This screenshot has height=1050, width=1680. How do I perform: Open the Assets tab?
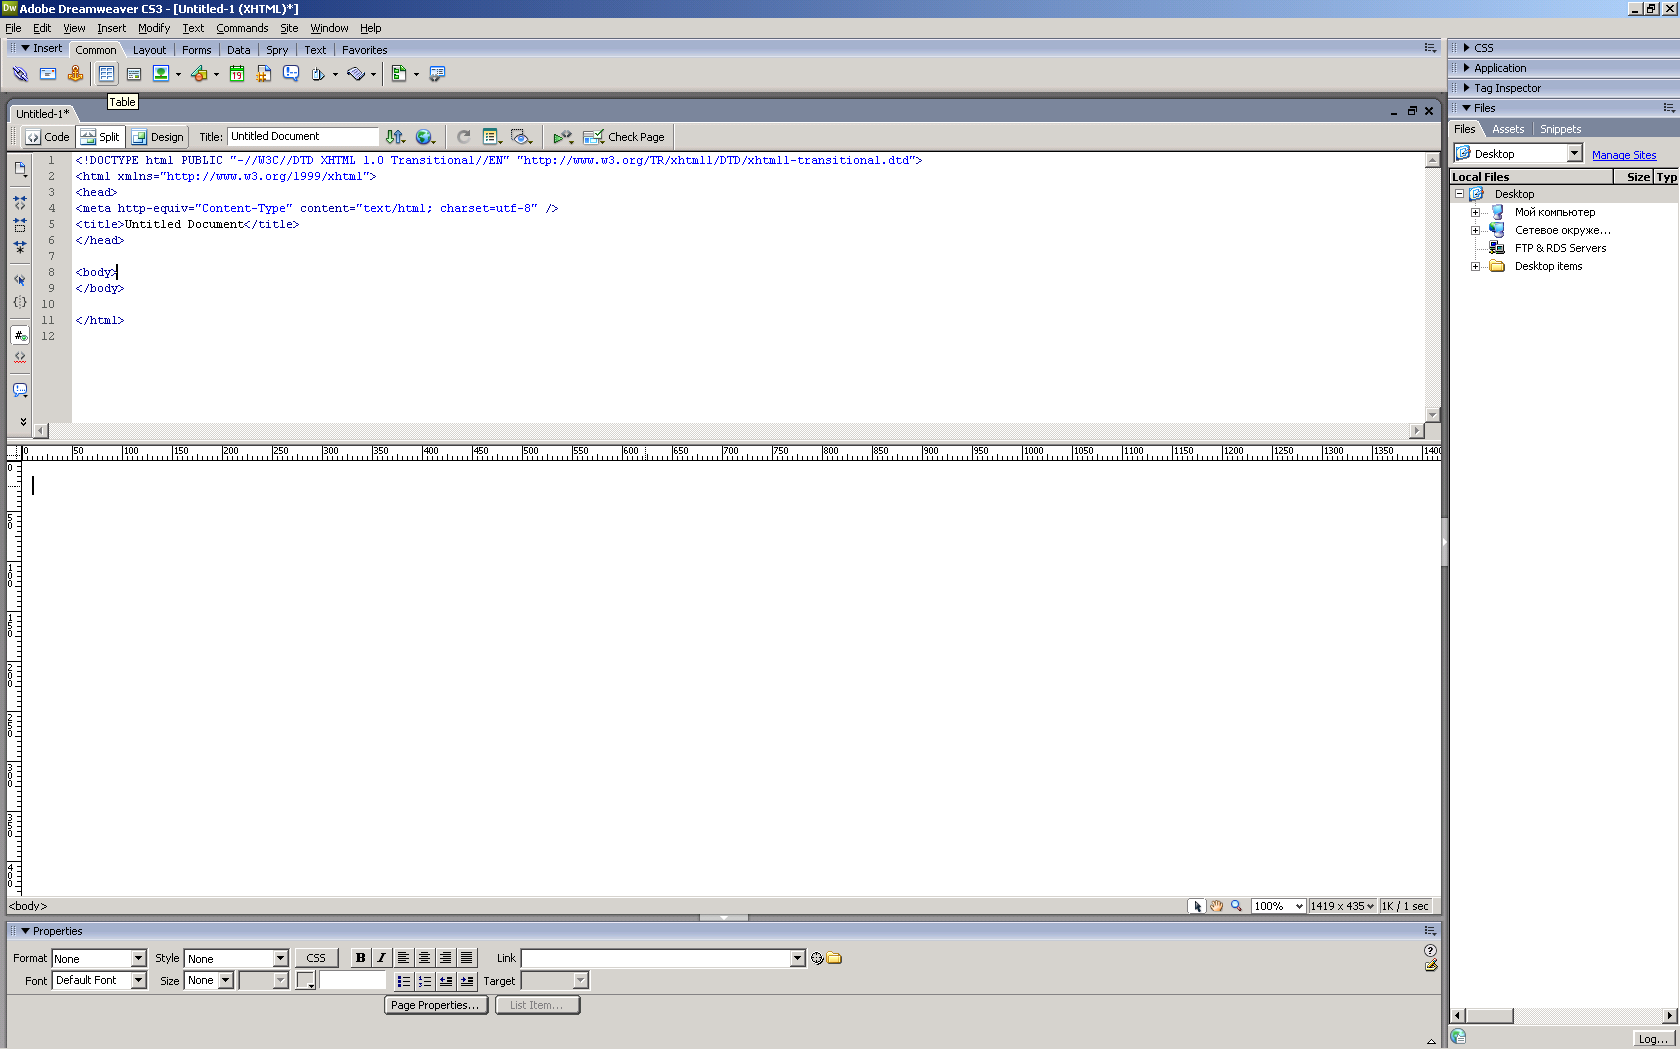[1508, 129]
